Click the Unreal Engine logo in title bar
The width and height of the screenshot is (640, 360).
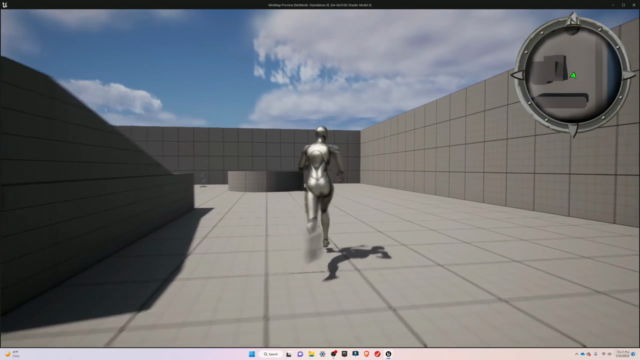pos(4,5)
